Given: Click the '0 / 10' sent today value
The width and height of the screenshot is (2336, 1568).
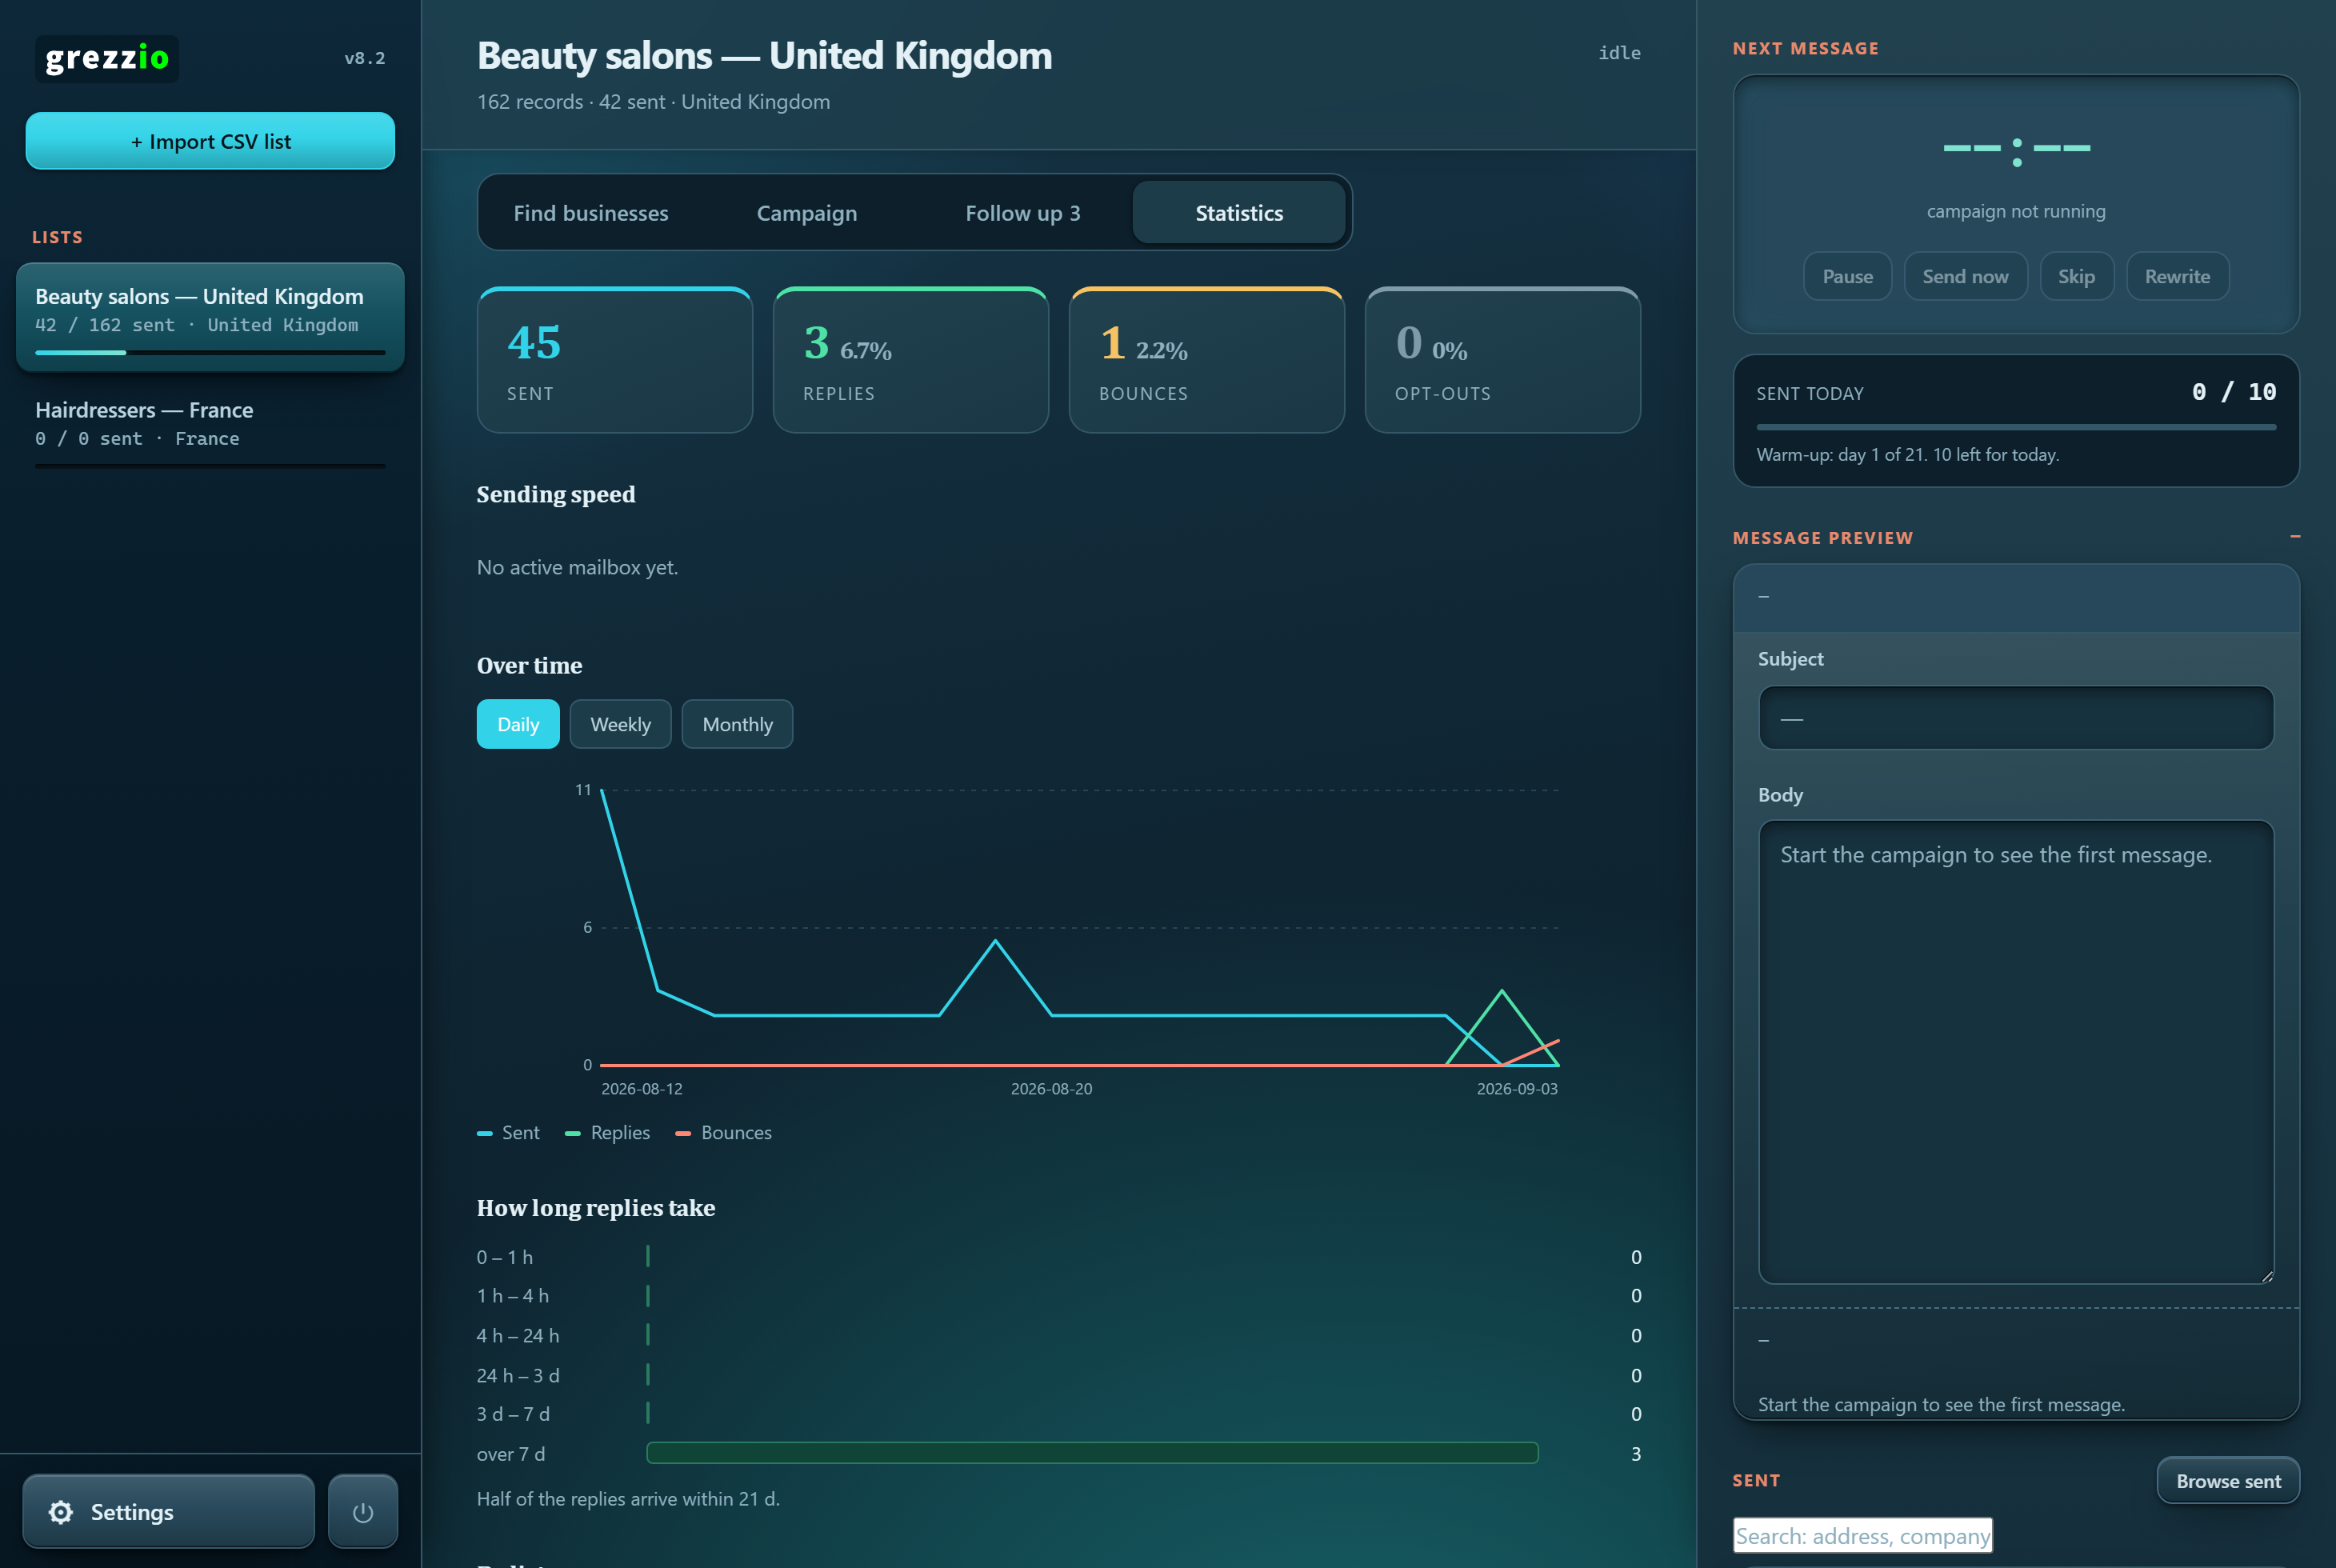Looking at the screenshot, I should 2233,391.
